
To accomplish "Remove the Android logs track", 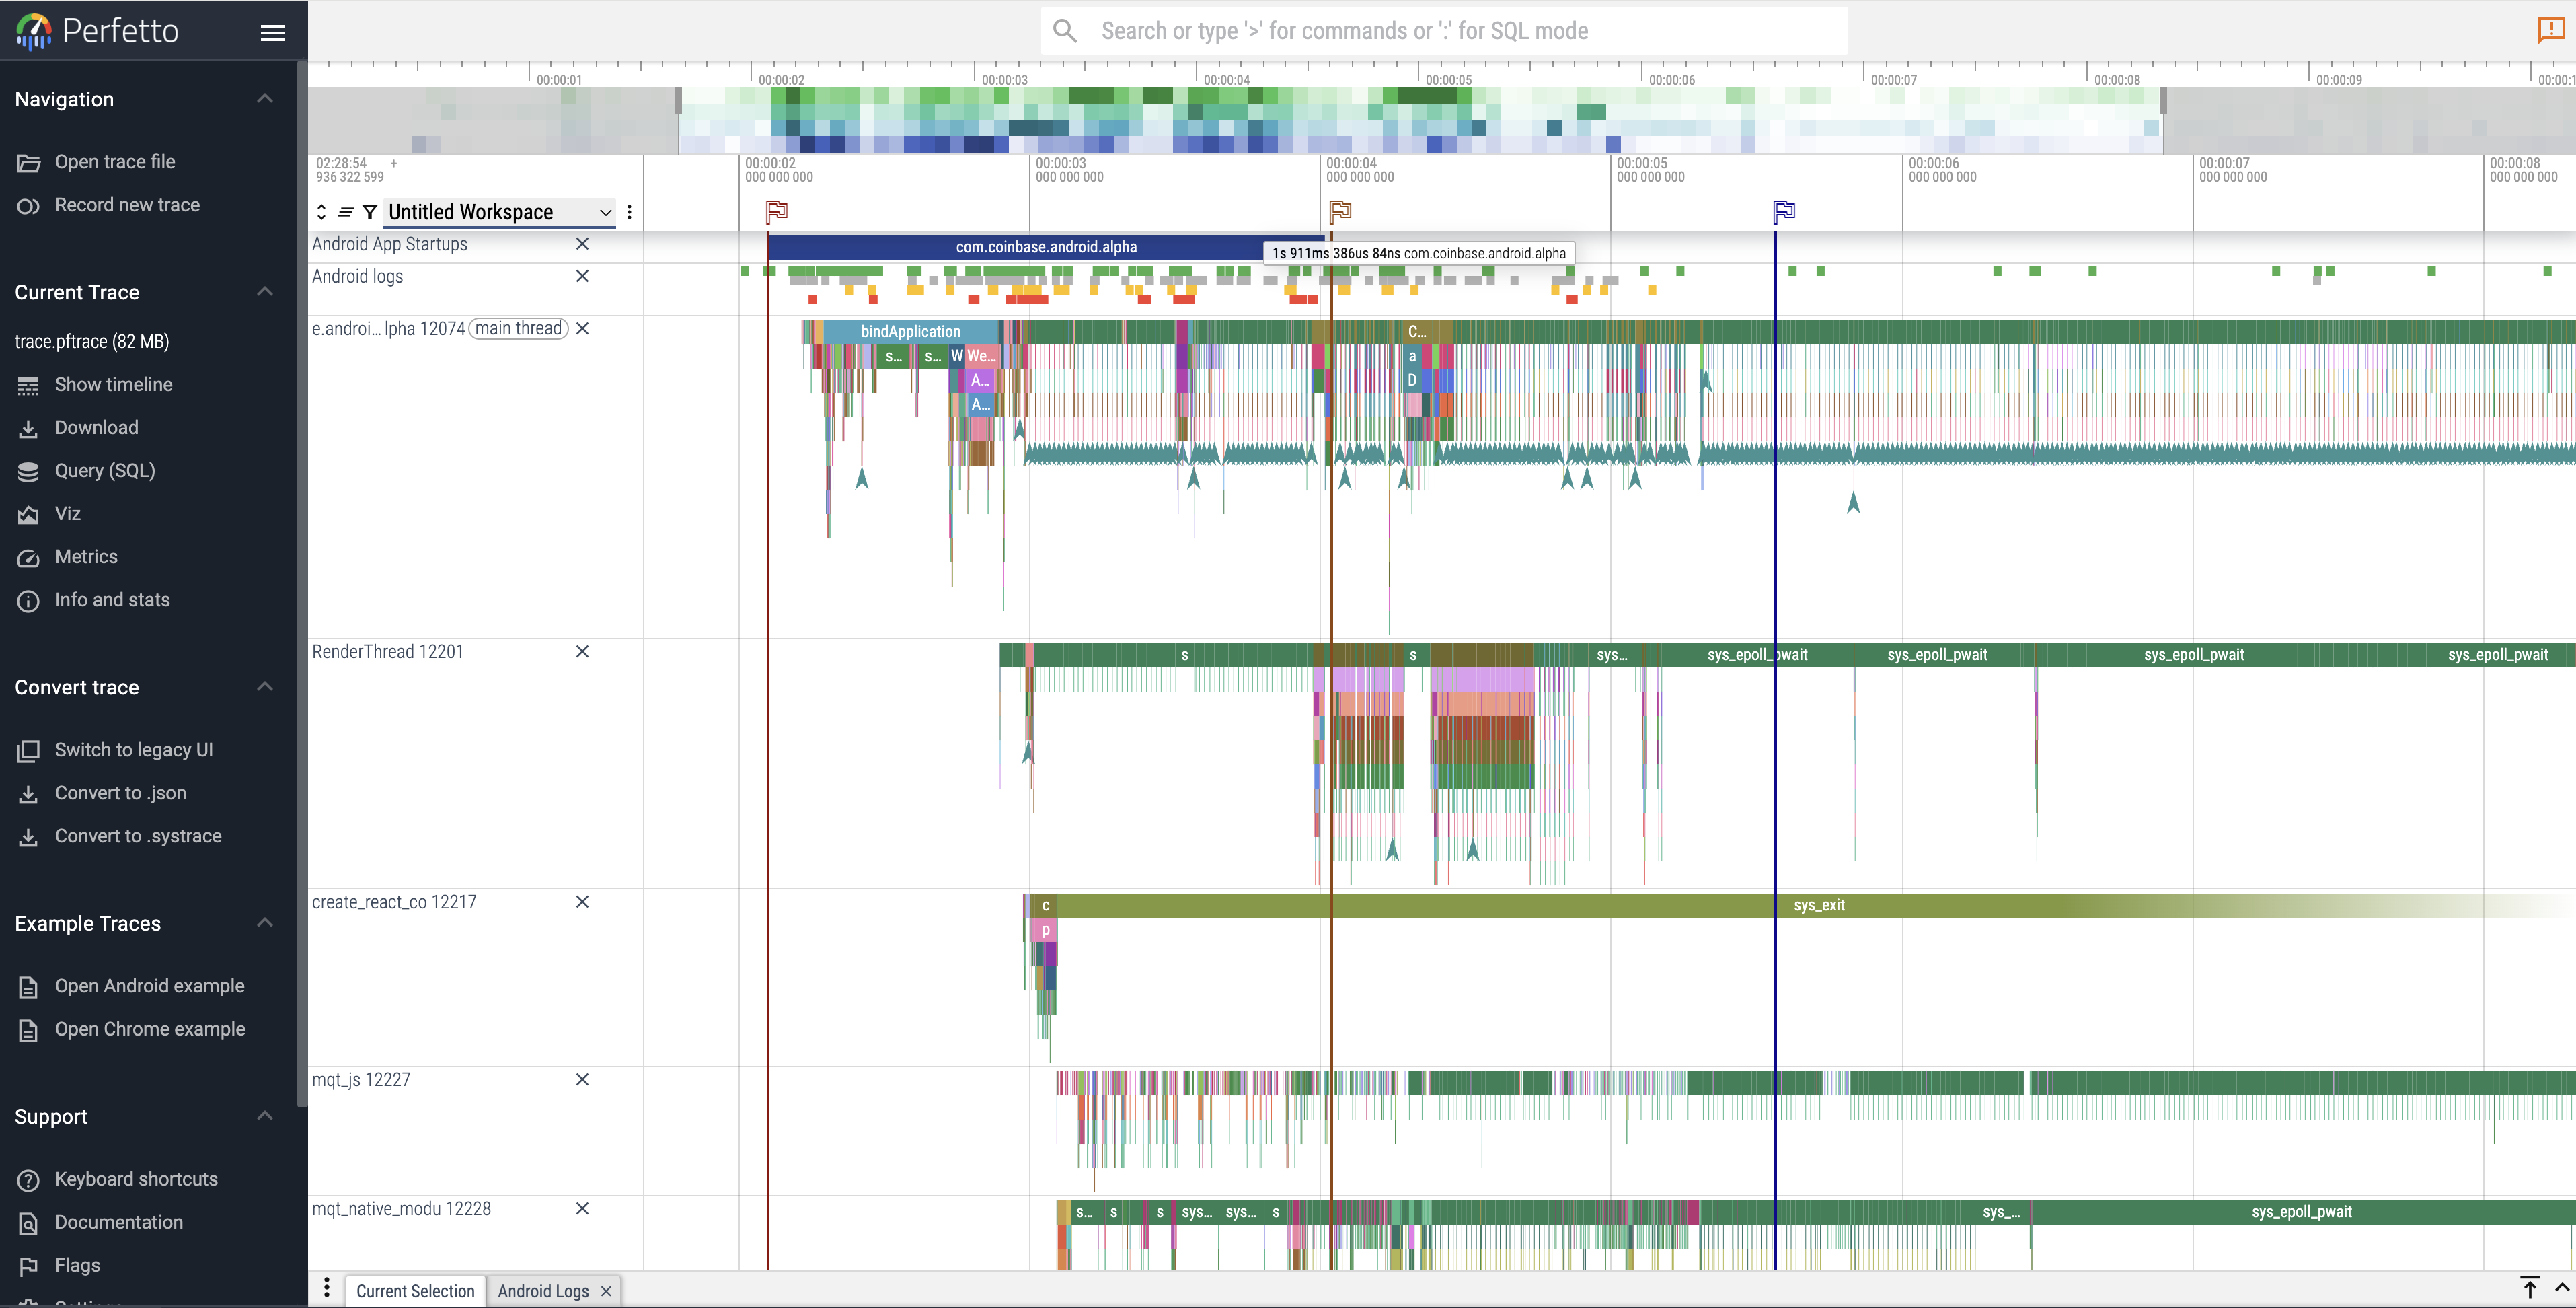I will coord(582,276).
